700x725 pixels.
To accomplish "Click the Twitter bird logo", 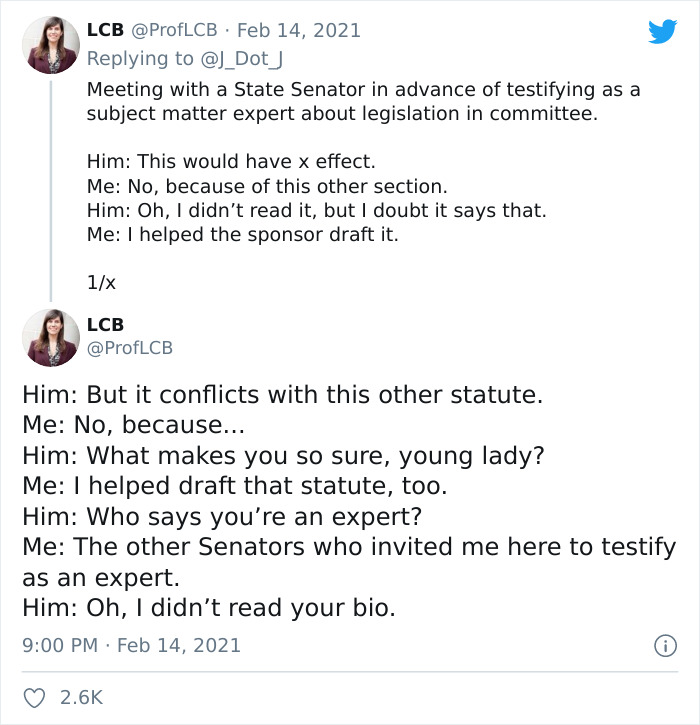I will tap(662, 31).
